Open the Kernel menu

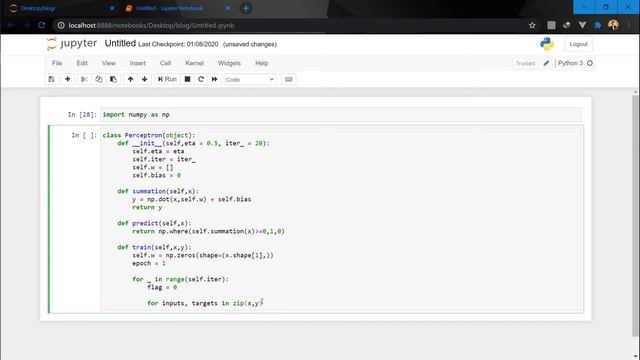(x=194, y=63)
